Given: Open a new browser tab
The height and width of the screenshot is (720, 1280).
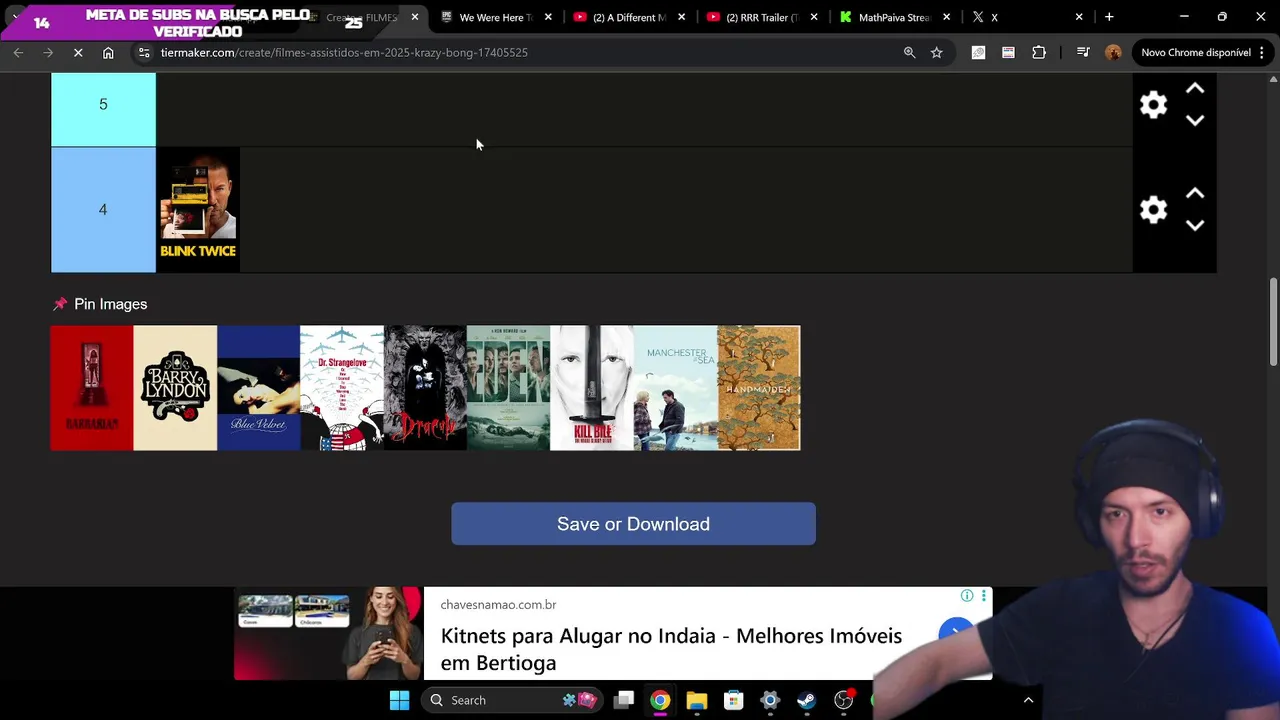Looking at the screenshot, I should pyautogui.click(x=1109, y=17).
